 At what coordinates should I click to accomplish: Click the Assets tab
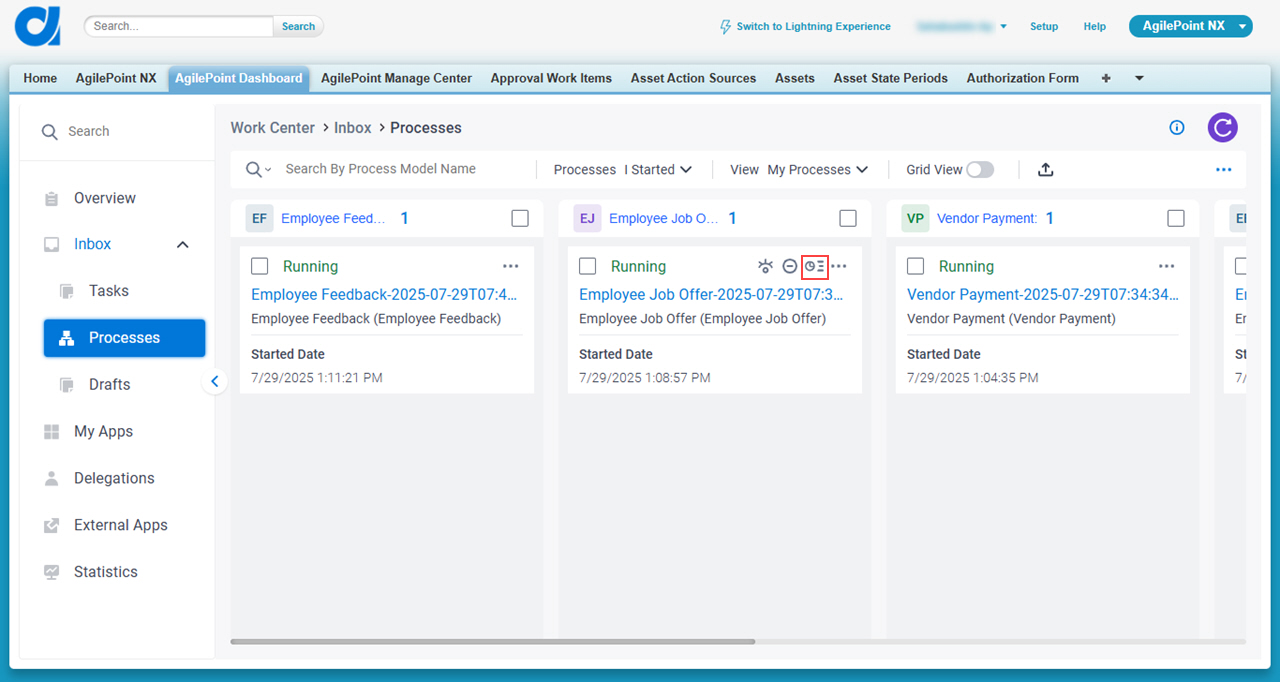click(x=795, y=78)
